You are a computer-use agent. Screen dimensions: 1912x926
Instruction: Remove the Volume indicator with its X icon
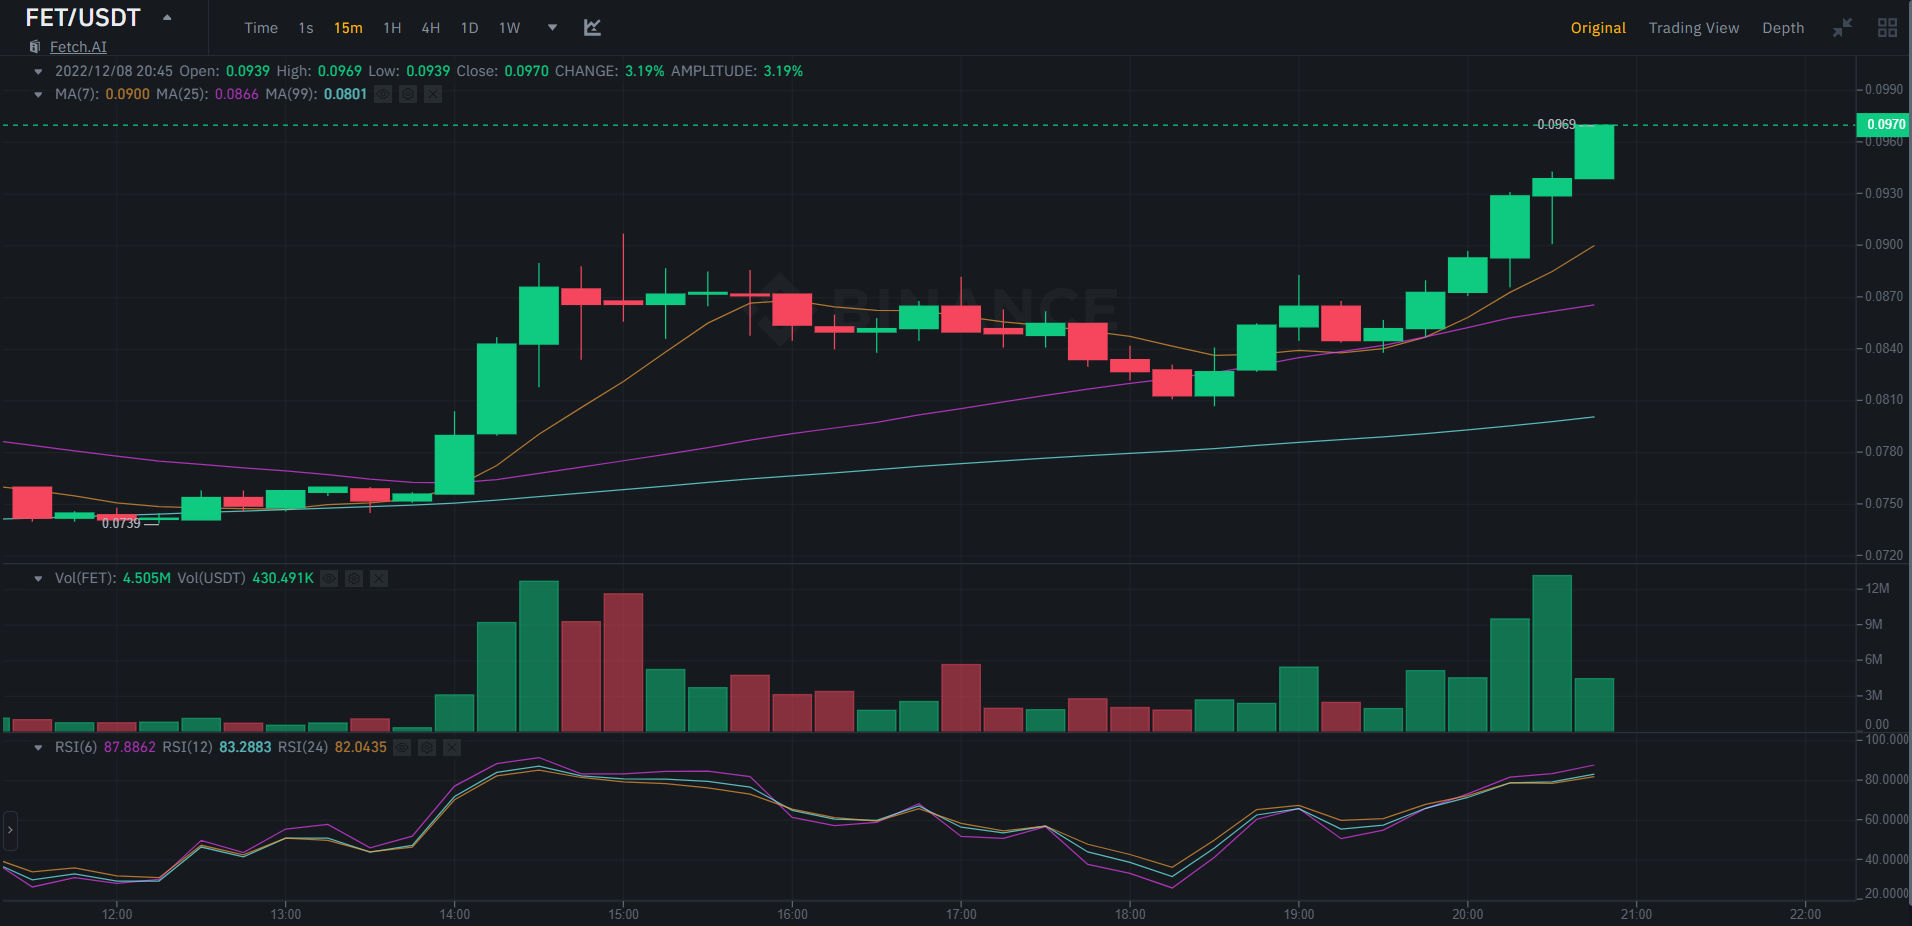click(379, 578)
